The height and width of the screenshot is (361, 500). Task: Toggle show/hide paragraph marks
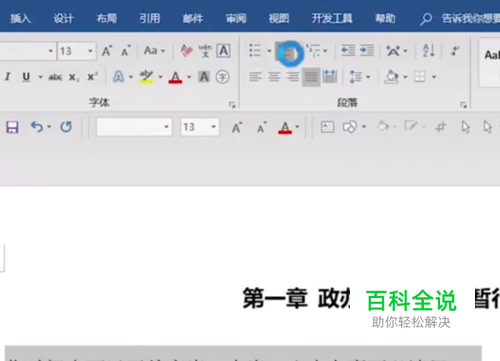455,51
